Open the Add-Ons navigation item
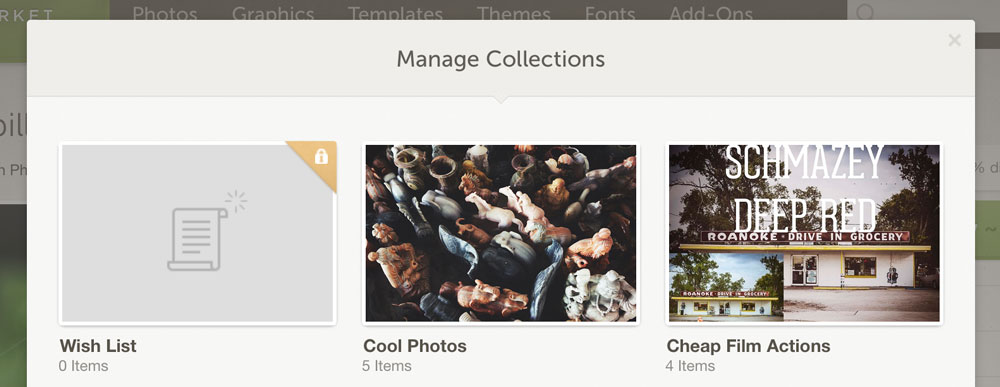1000x387 pixels. 711,14
